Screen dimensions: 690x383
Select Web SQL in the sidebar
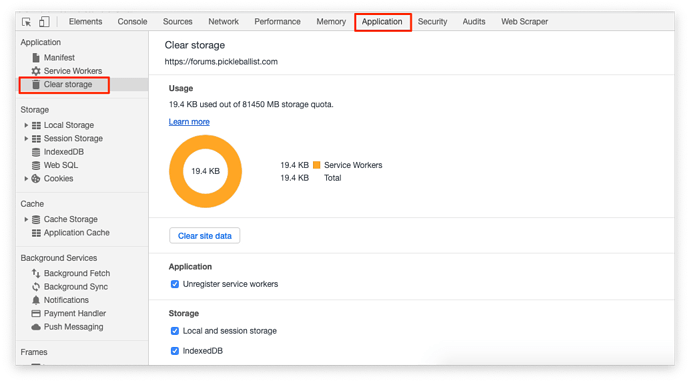61,166
